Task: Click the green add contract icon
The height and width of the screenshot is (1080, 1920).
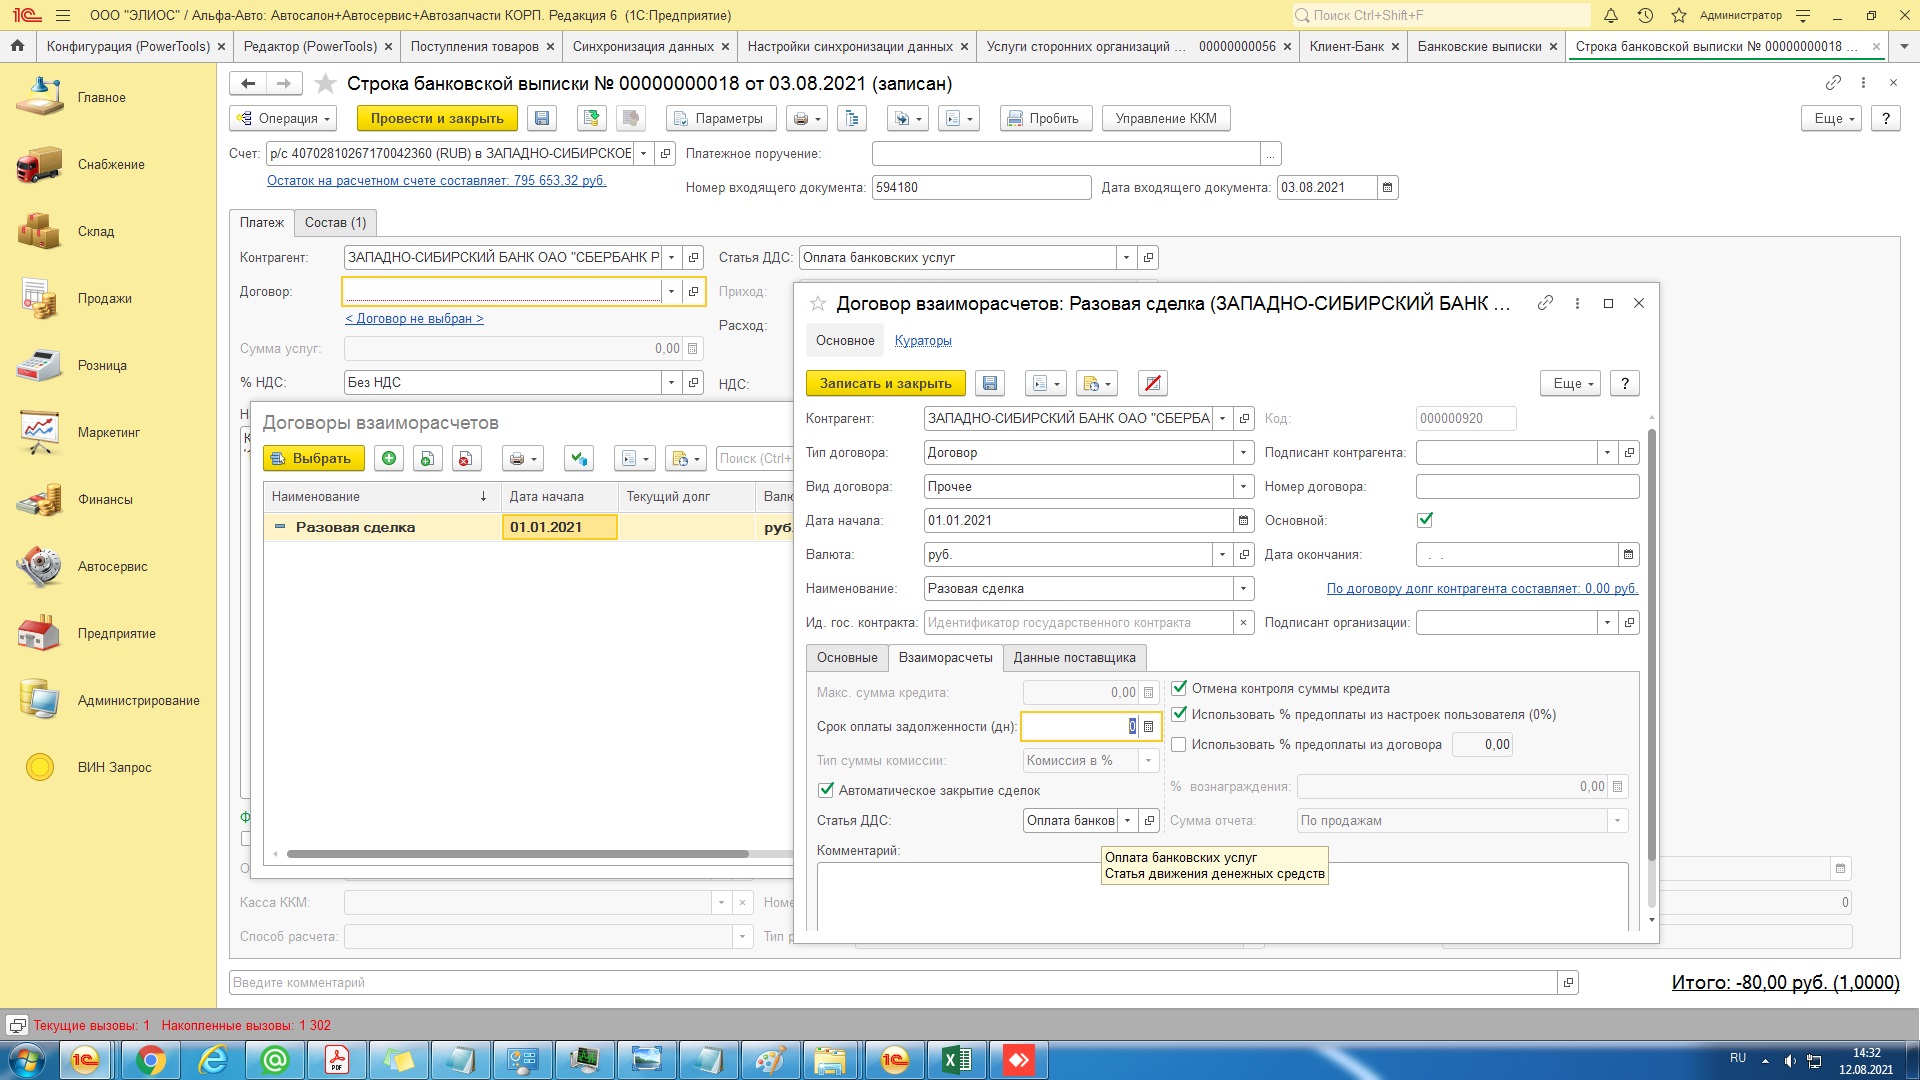Action: click(x=389, y=459)
